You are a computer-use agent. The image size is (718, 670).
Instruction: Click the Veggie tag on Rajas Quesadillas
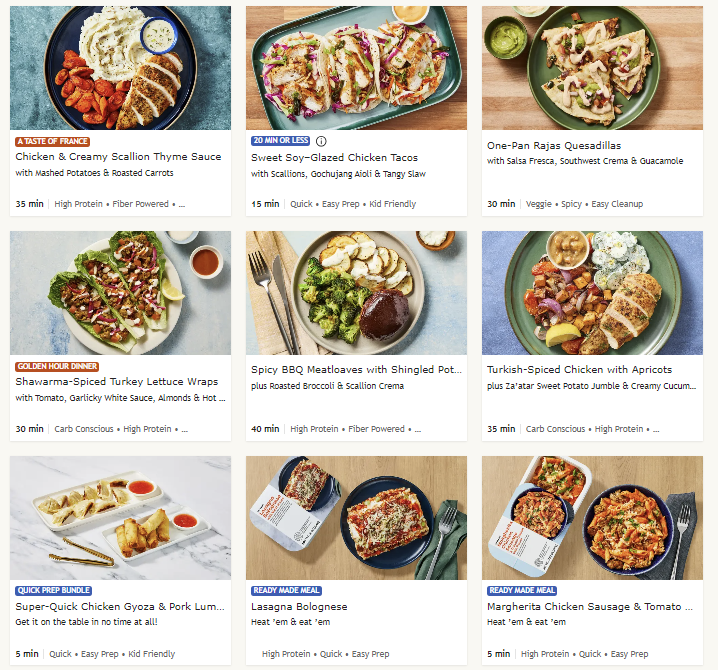(x=537, y=204)
